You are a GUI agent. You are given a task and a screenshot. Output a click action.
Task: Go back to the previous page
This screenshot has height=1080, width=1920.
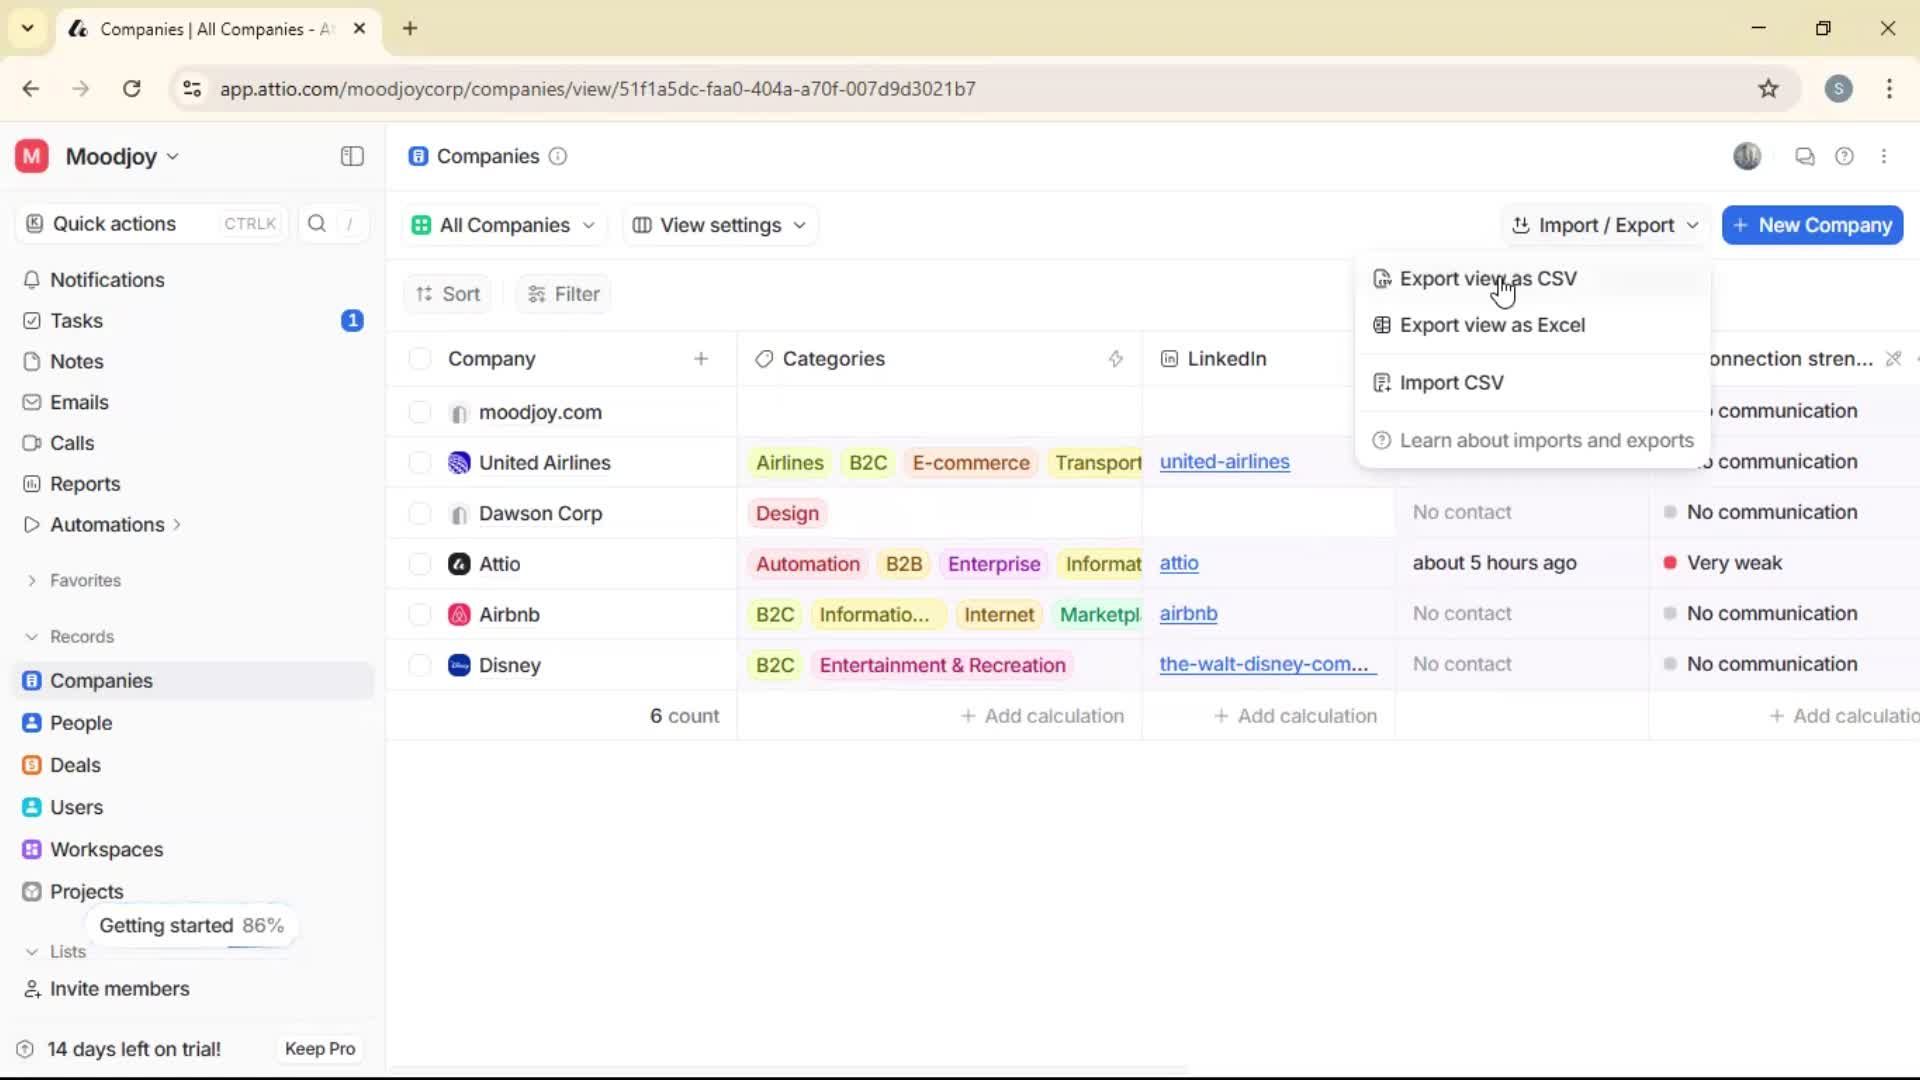point(31,88)
